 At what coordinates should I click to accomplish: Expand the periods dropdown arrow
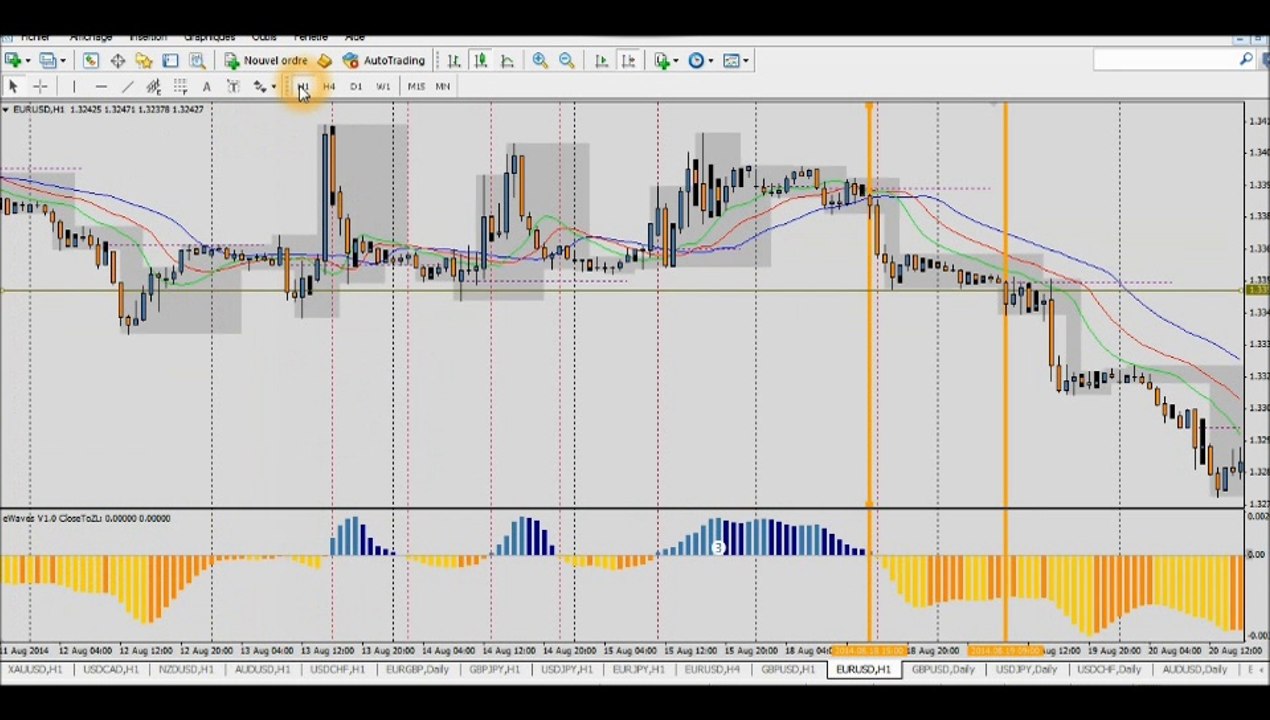click(711, 61)
